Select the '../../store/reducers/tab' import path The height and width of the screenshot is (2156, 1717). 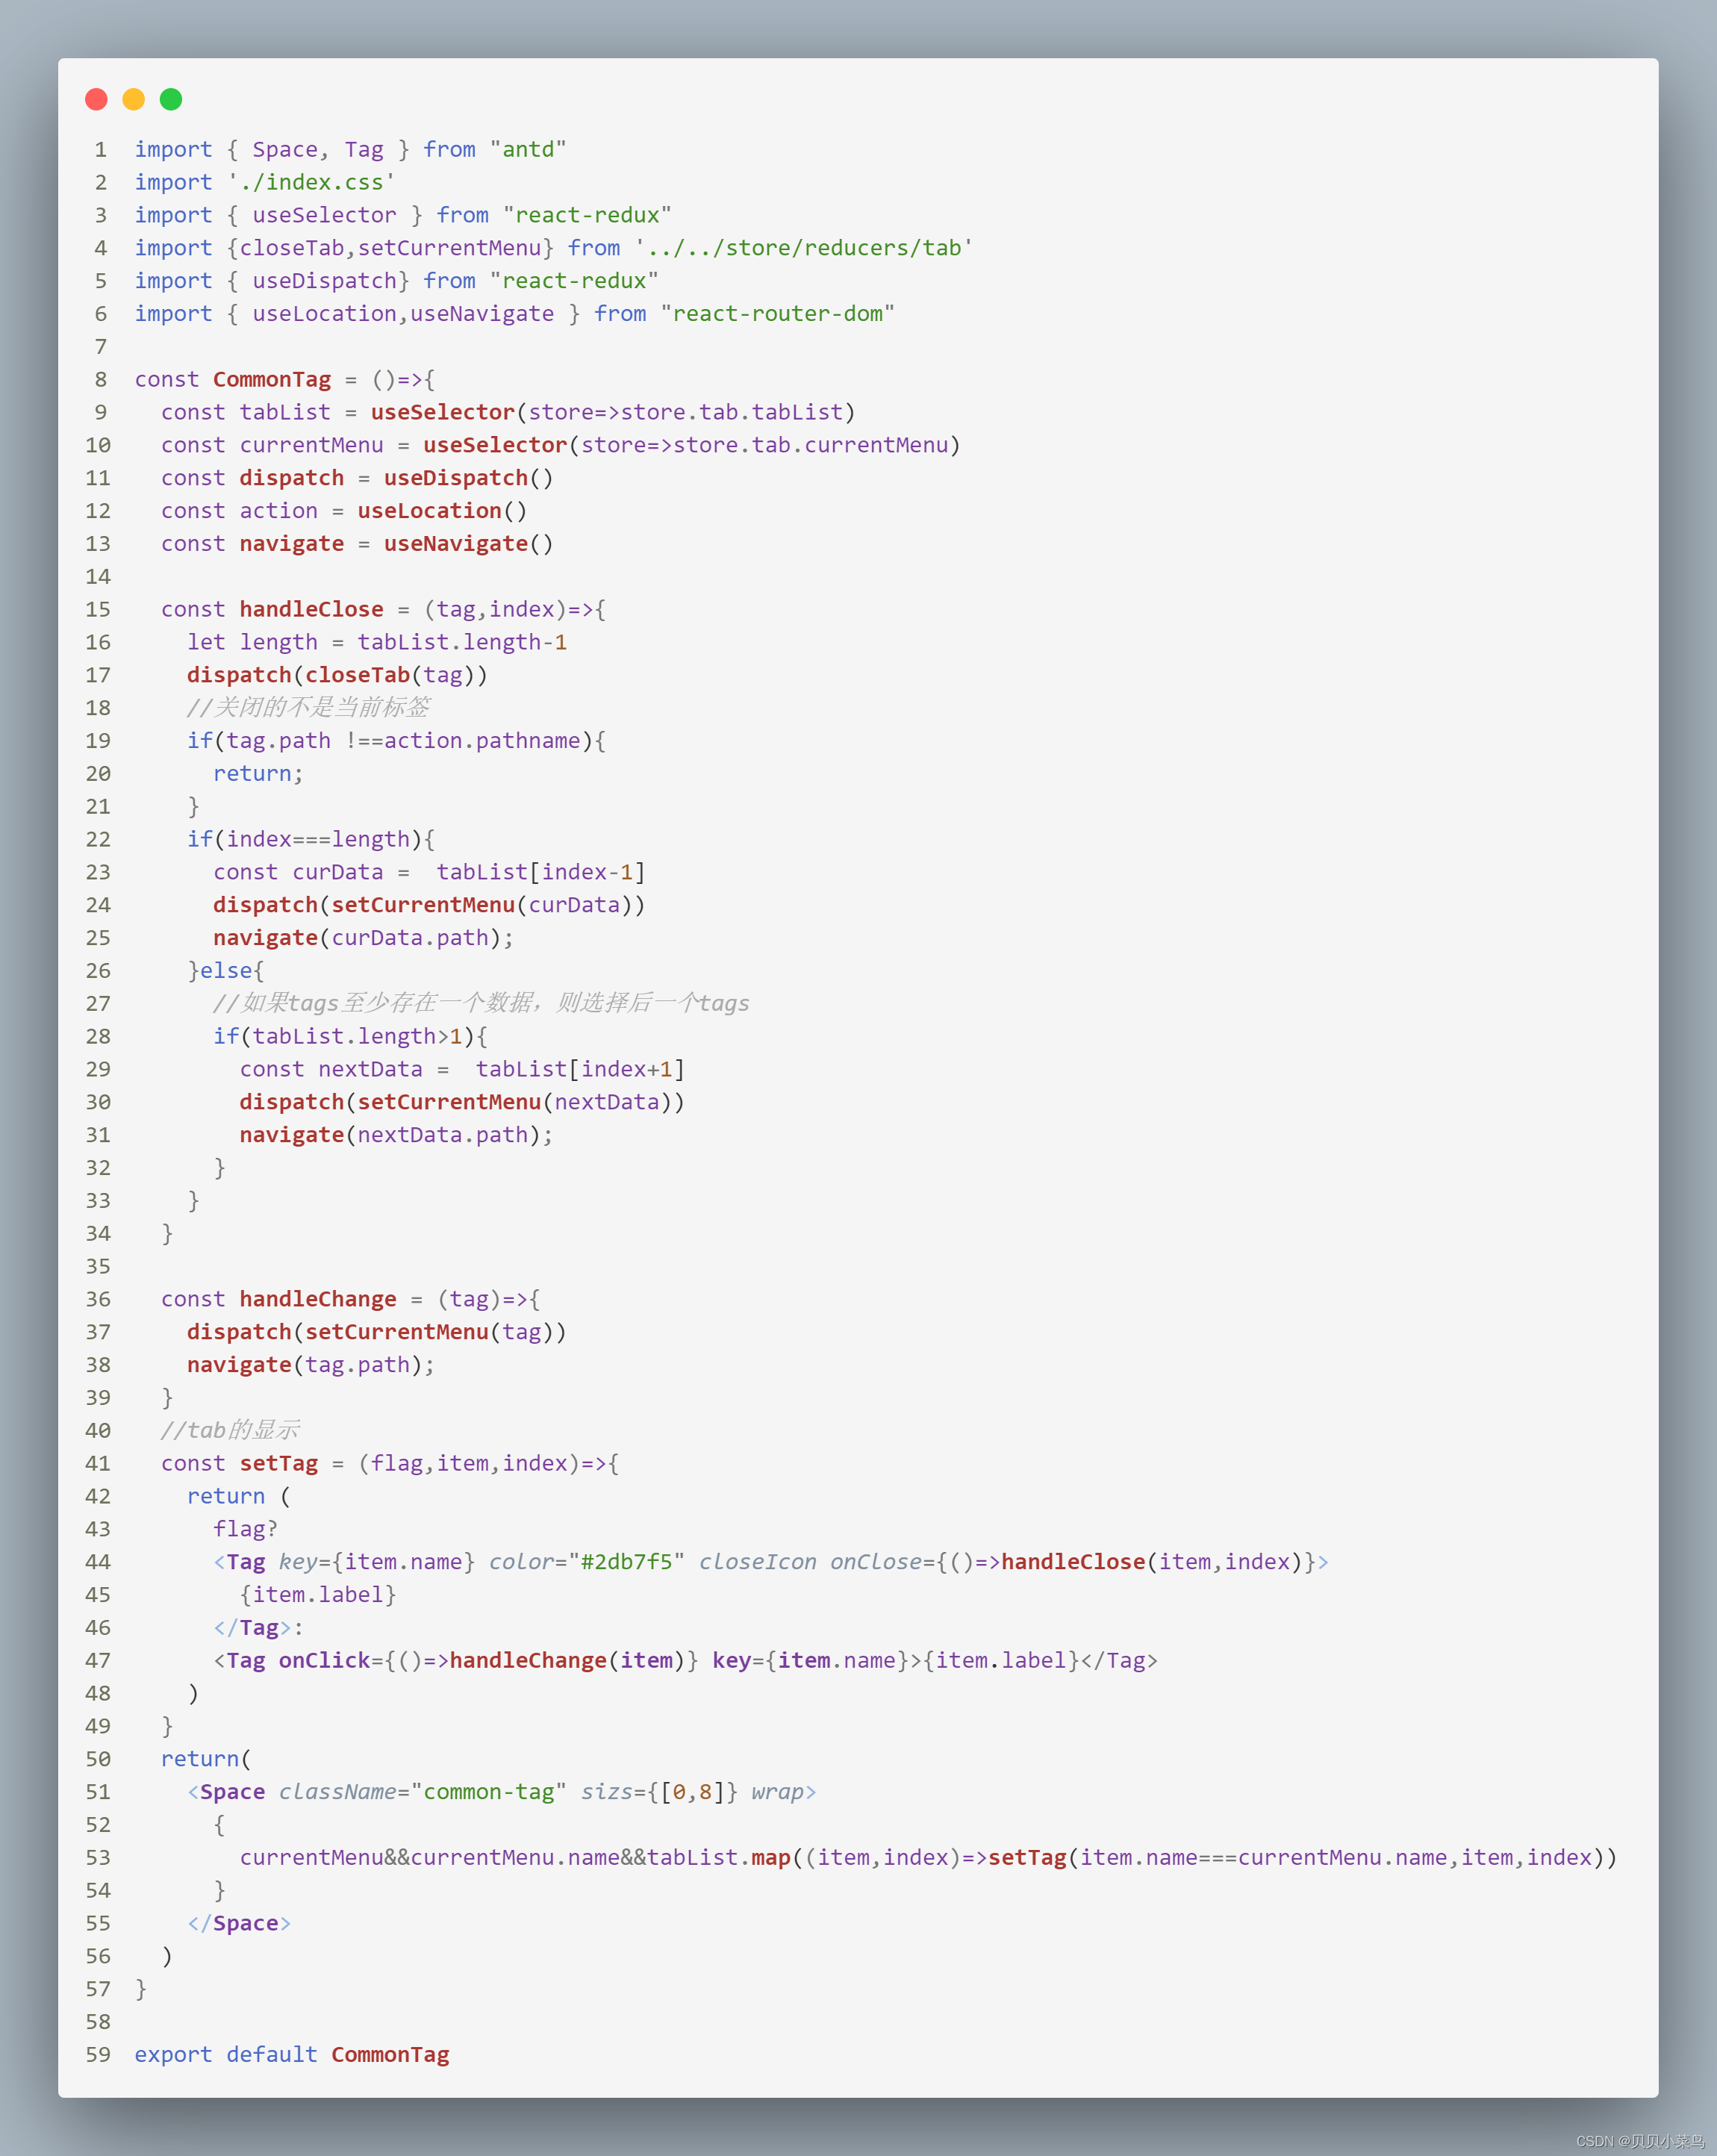coord(803,248)
